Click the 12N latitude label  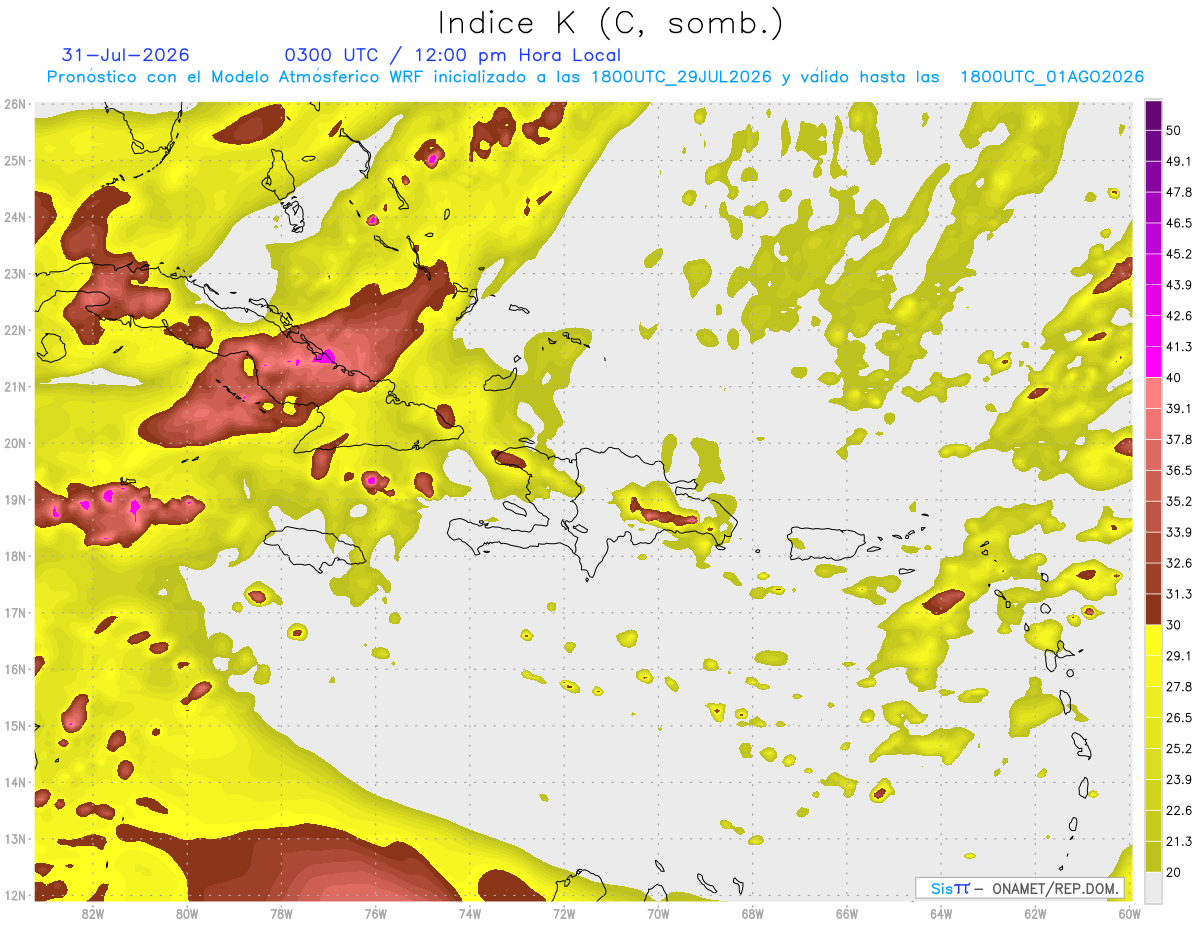click(x=15, y=895)
